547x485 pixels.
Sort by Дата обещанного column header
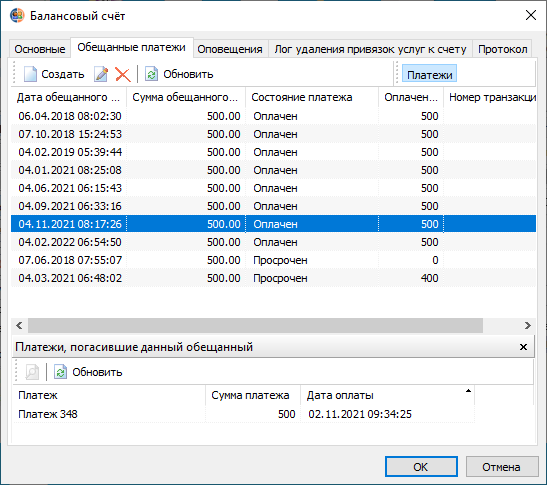(69, 97)
